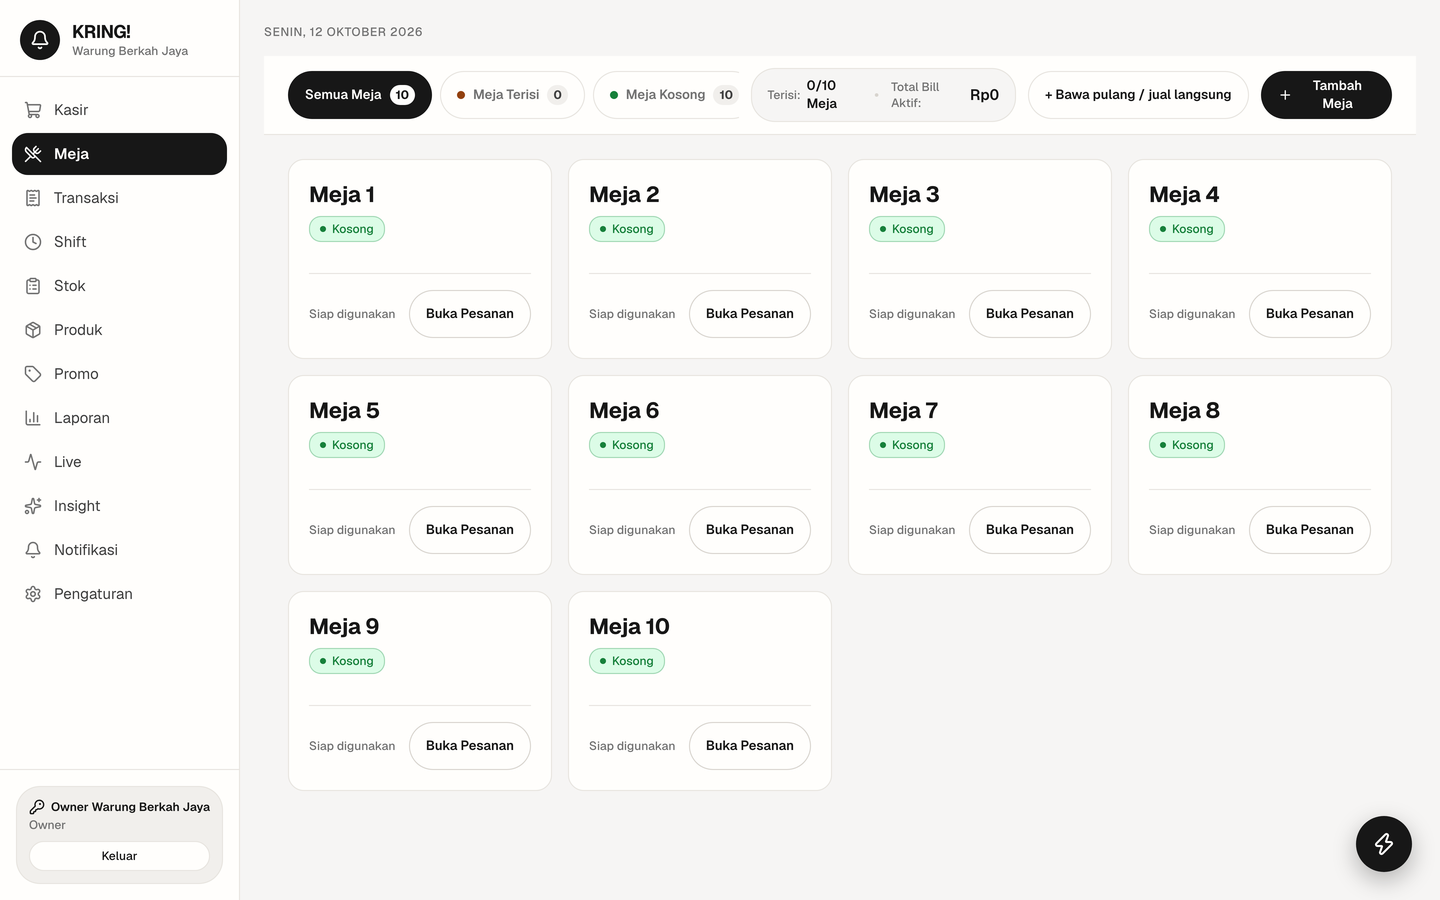Click Siap digunakan text on Meja 10

point(632,746)
